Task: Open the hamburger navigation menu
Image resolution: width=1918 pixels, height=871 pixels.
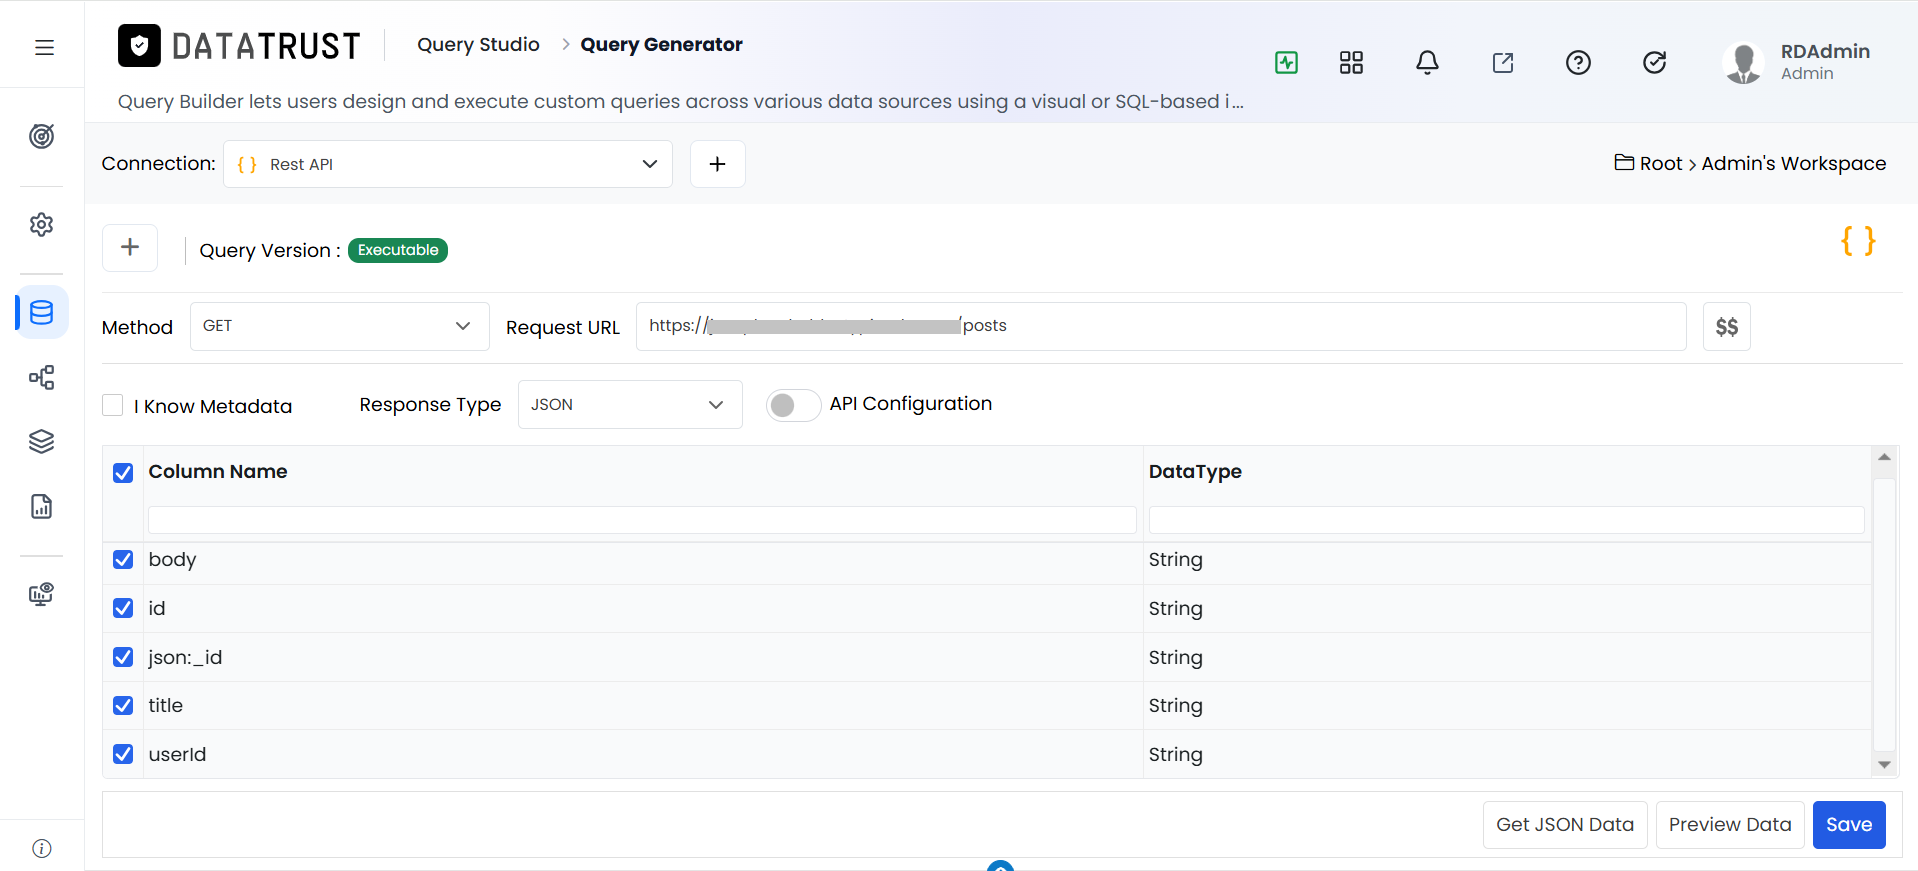Action: pyautogui.click(x=44, y=47)
